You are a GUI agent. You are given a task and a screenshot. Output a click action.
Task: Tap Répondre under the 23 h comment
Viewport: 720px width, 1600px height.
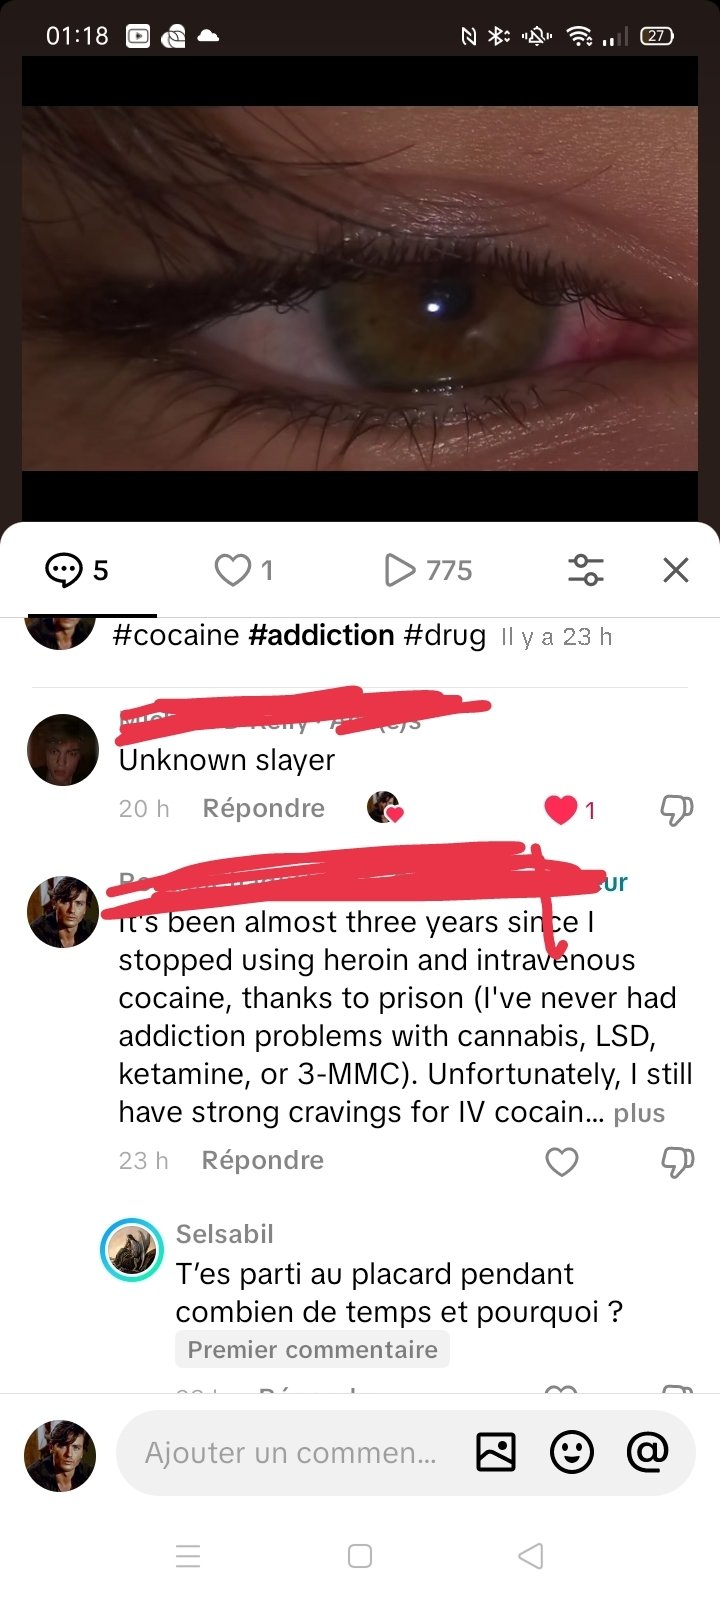263,1160
